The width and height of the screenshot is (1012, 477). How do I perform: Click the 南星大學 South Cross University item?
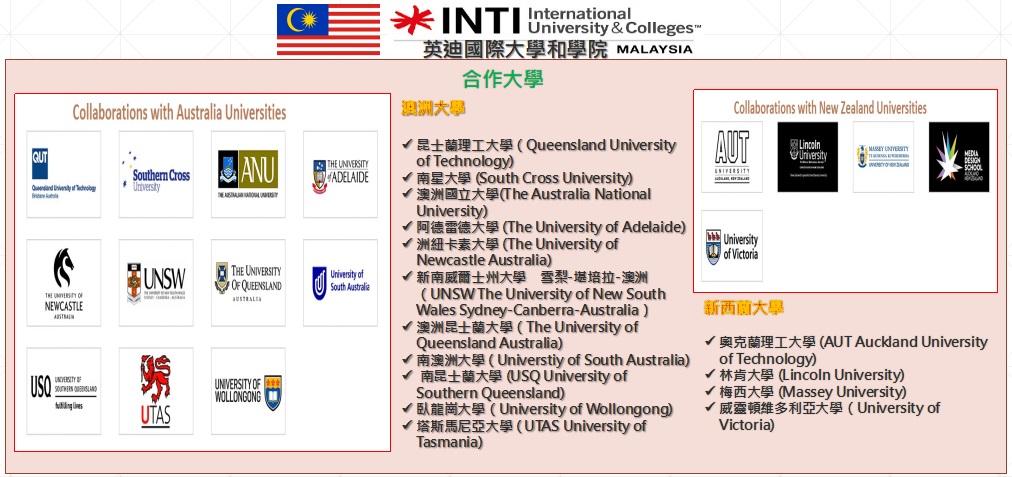pos(517,178)
